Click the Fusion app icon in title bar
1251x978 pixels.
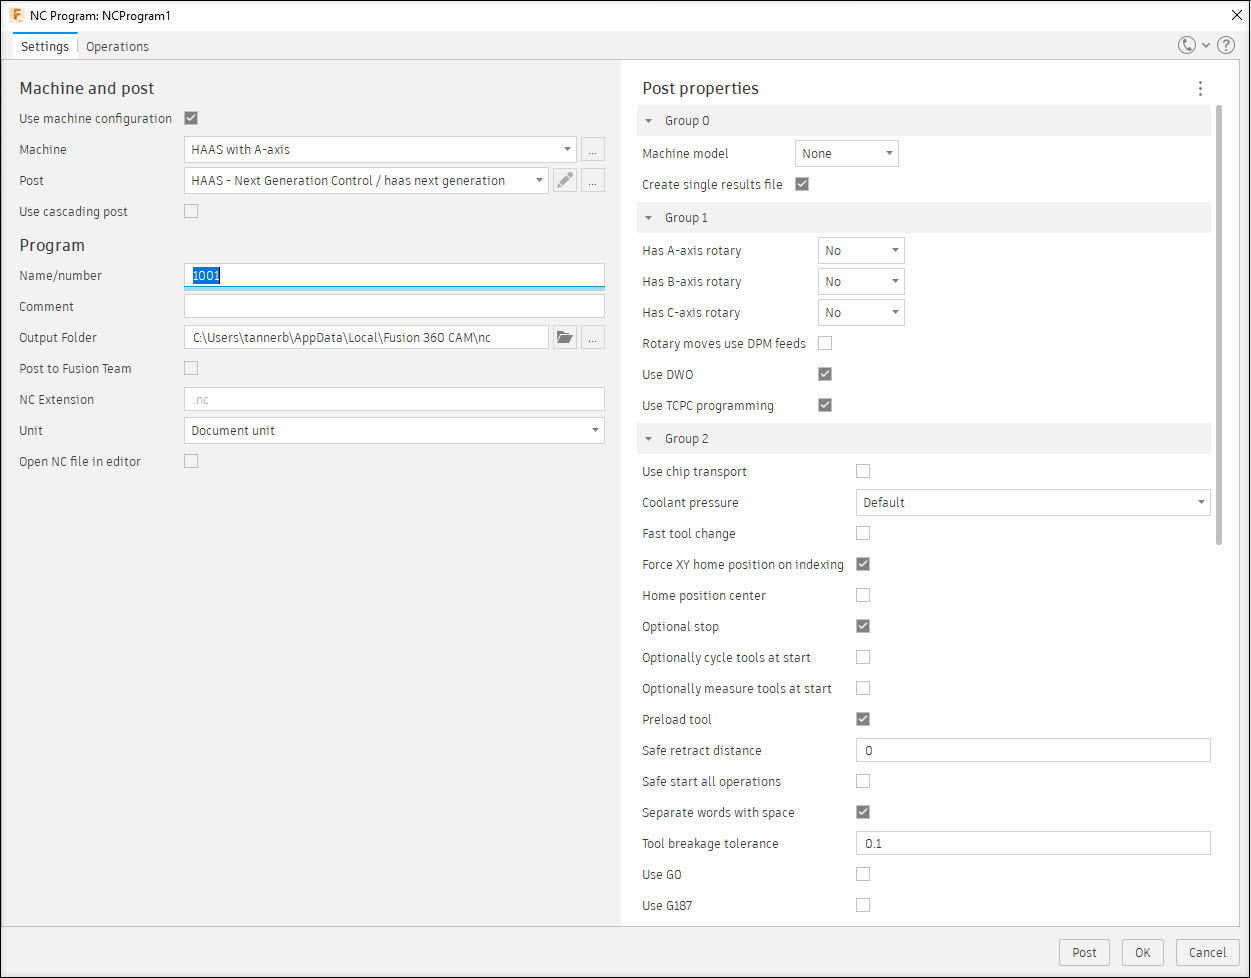pyautogui.click(x=16, y=16)
